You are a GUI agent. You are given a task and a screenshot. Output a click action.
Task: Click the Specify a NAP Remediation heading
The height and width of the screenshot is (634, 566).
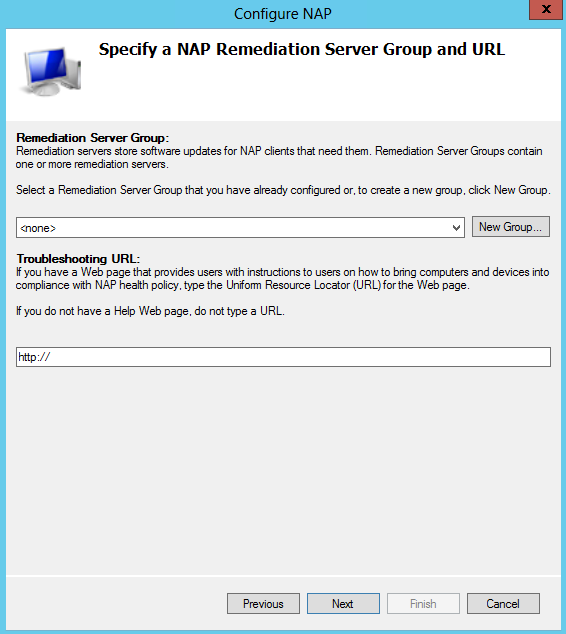(302, 50)
